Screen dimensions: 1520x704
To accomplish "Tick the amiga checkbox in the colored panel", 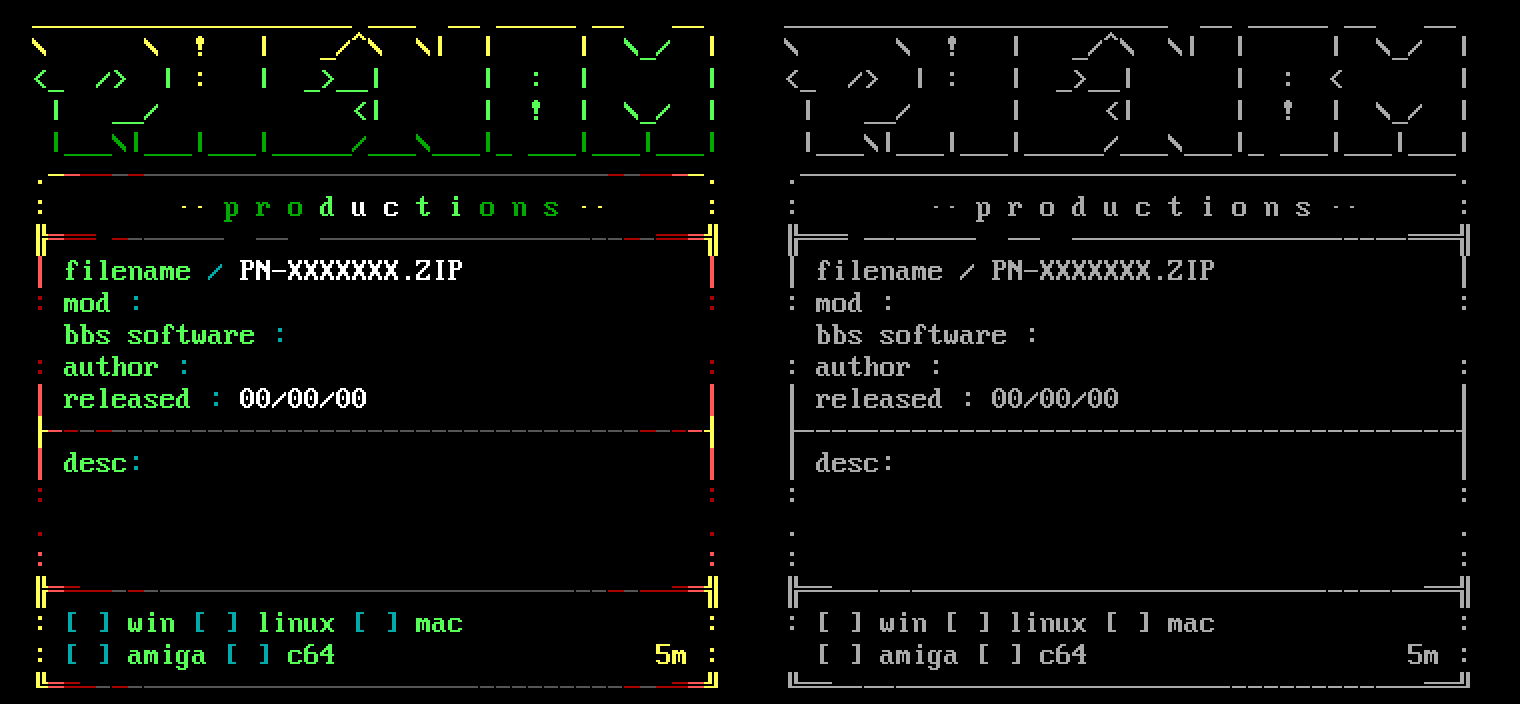I will coord(87,656).
